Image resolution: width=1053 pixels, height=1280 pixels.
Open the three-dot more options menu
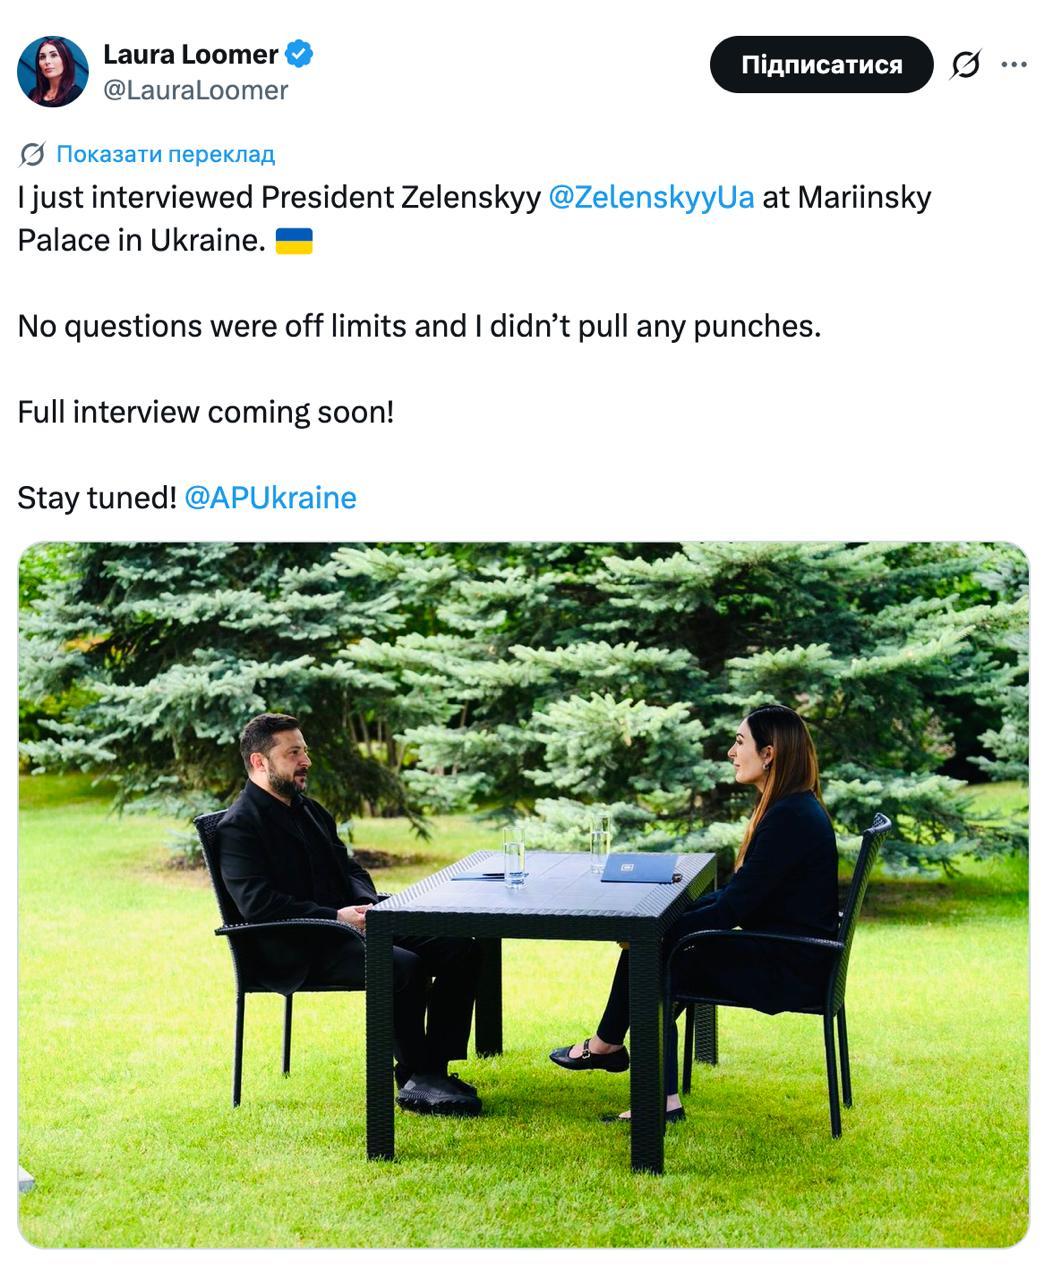click(x=1014, y=65)
